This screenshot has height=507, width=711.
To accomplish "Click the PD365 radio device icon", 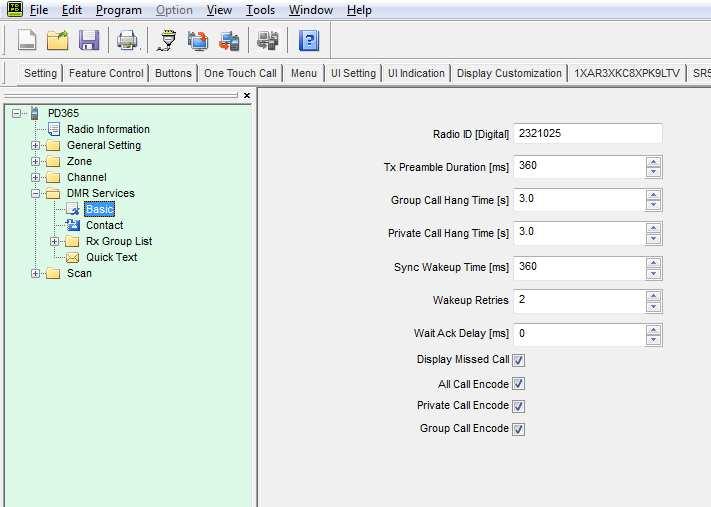I will (x=34, y=113).
